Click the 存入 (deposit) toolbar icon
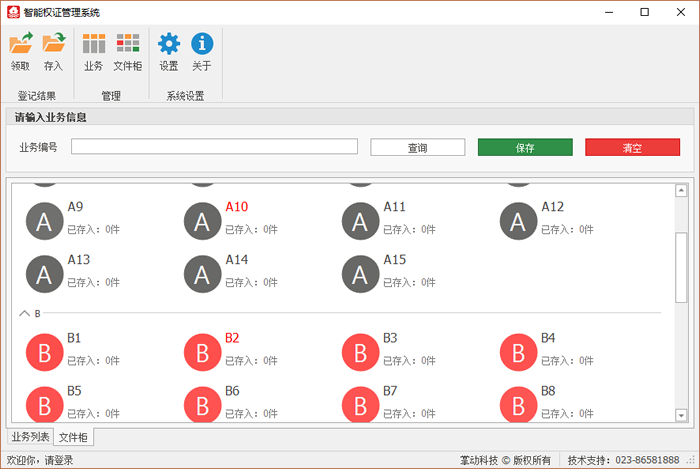Image resolution: width=700 pixels, height=469 pixels. 53,45
